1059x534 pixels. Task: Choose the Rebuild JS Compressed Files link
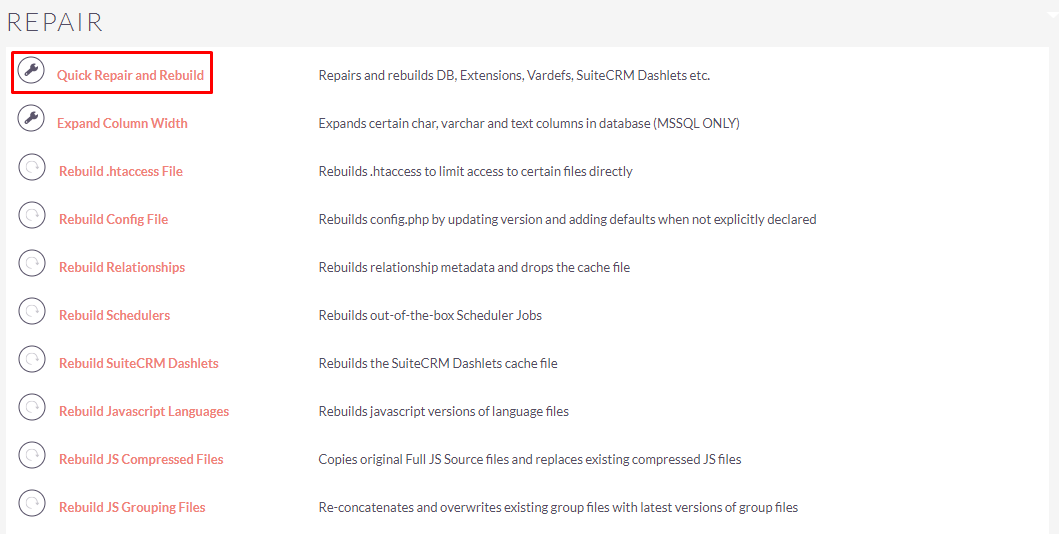141,458
